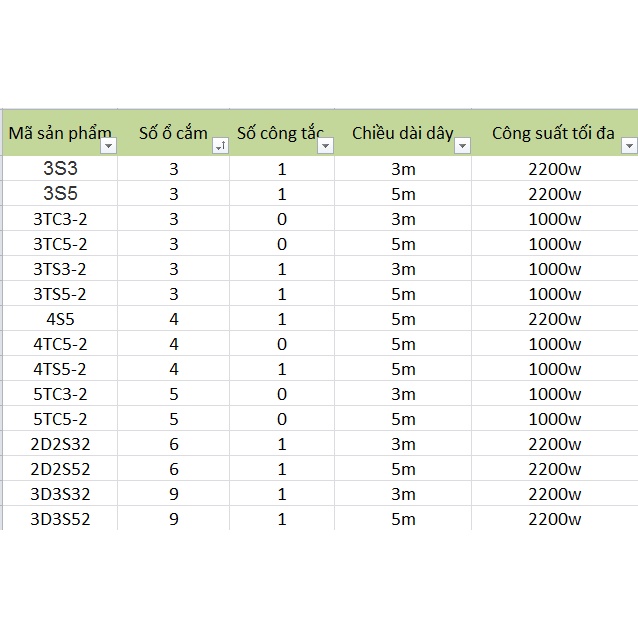Select the 5TC3-2 product code cell
This screenshot has width=638, height=638.
(x=60, y=394)
